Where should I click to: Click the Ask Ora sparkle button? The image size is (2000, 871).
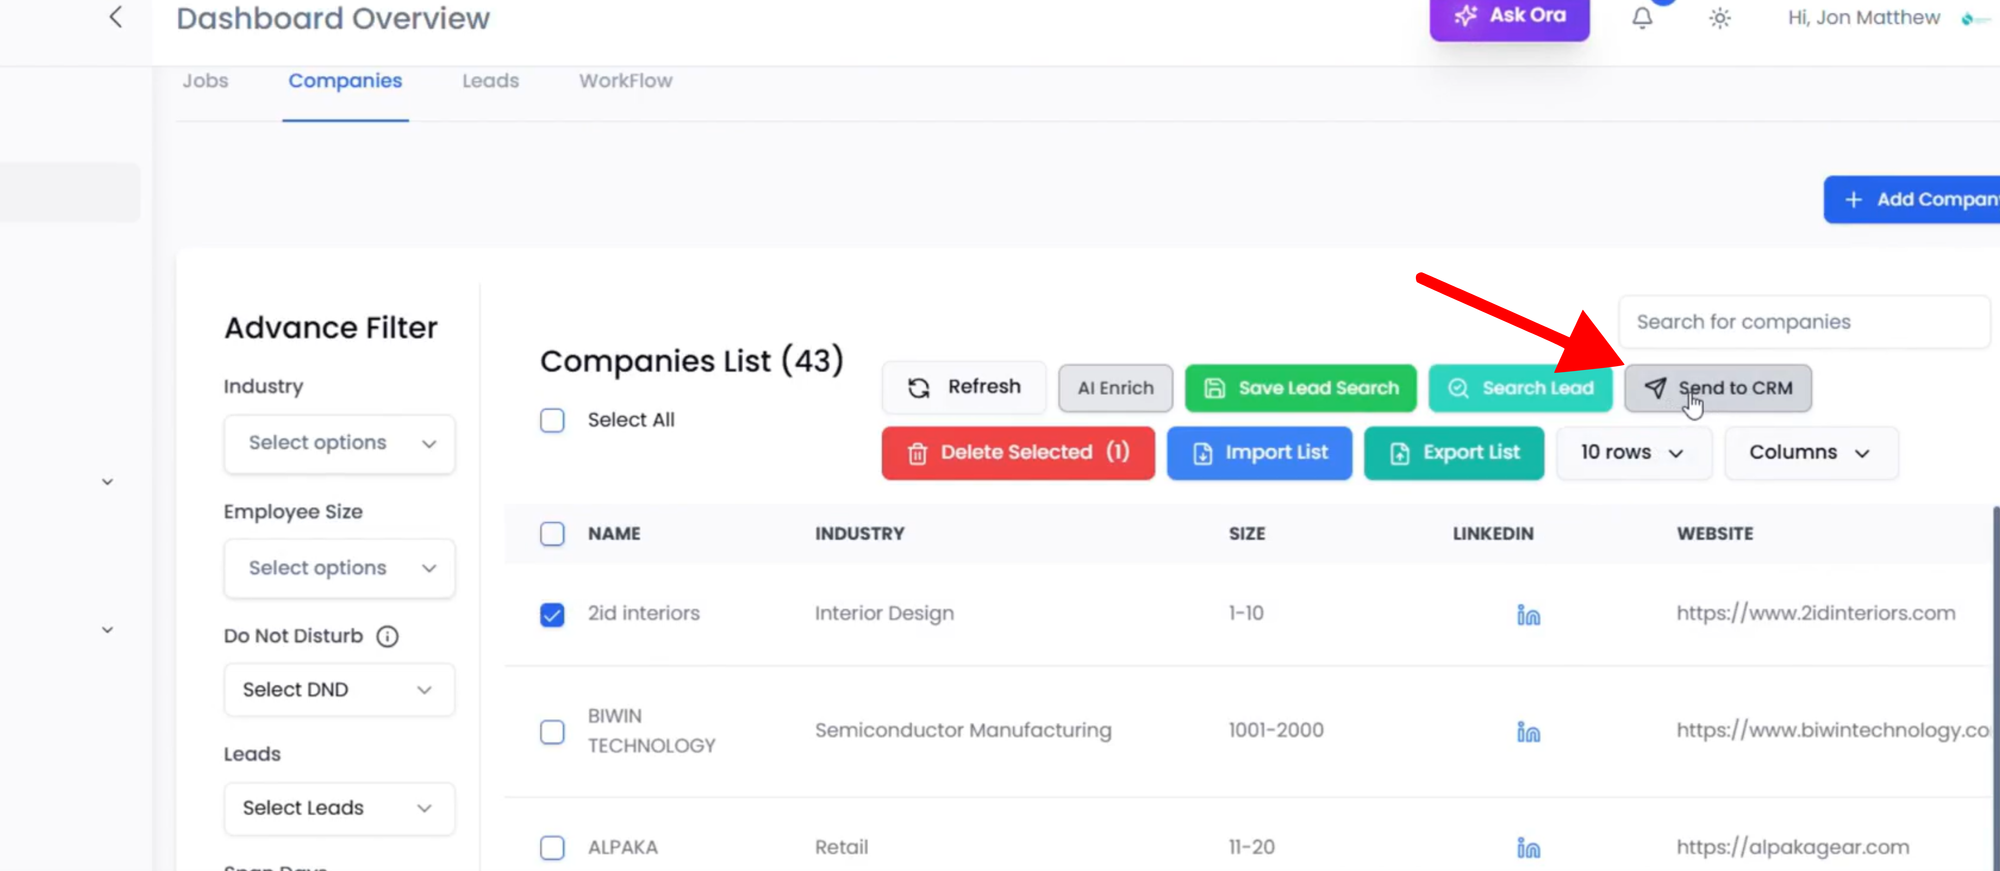(x=1509, y=16)
